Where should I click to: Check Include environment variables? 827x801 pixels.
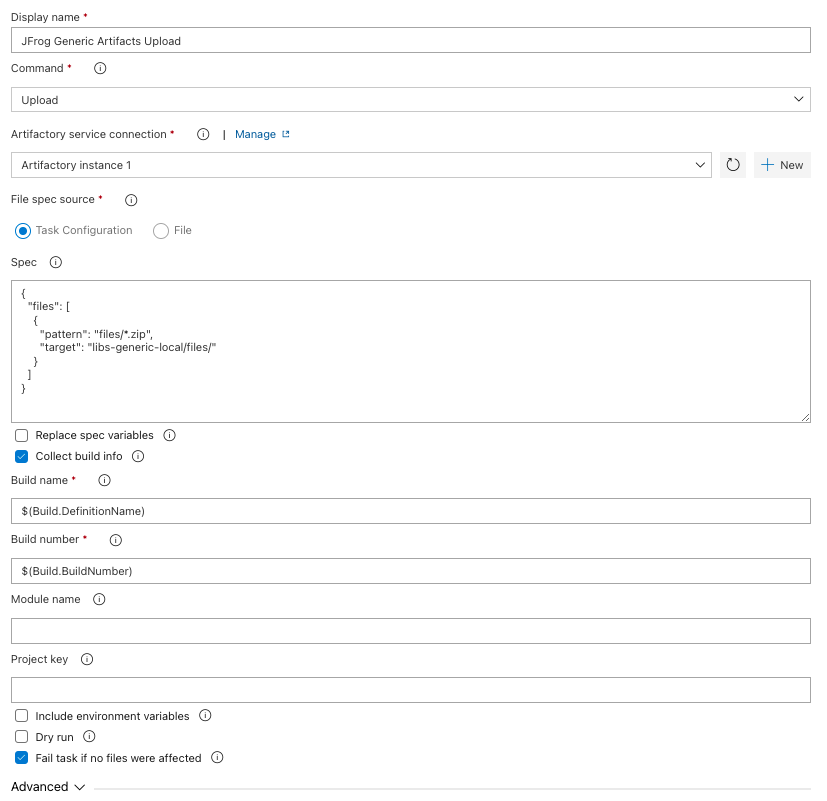(x=21, y=715)
